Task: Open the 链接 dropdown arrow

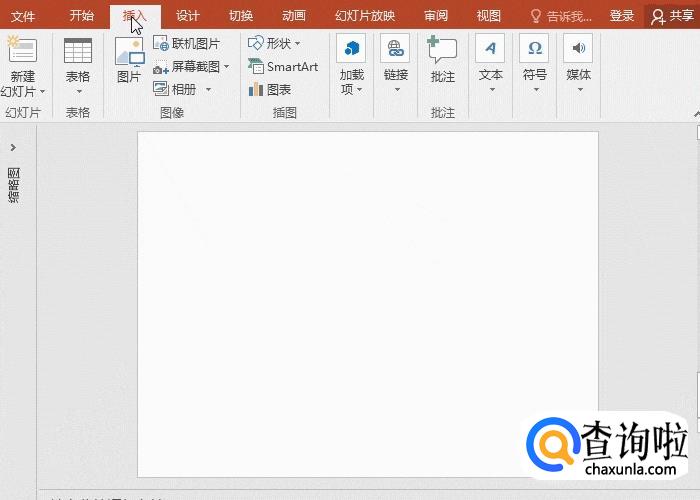Action: pyautogui.click(x=397, y=90)
